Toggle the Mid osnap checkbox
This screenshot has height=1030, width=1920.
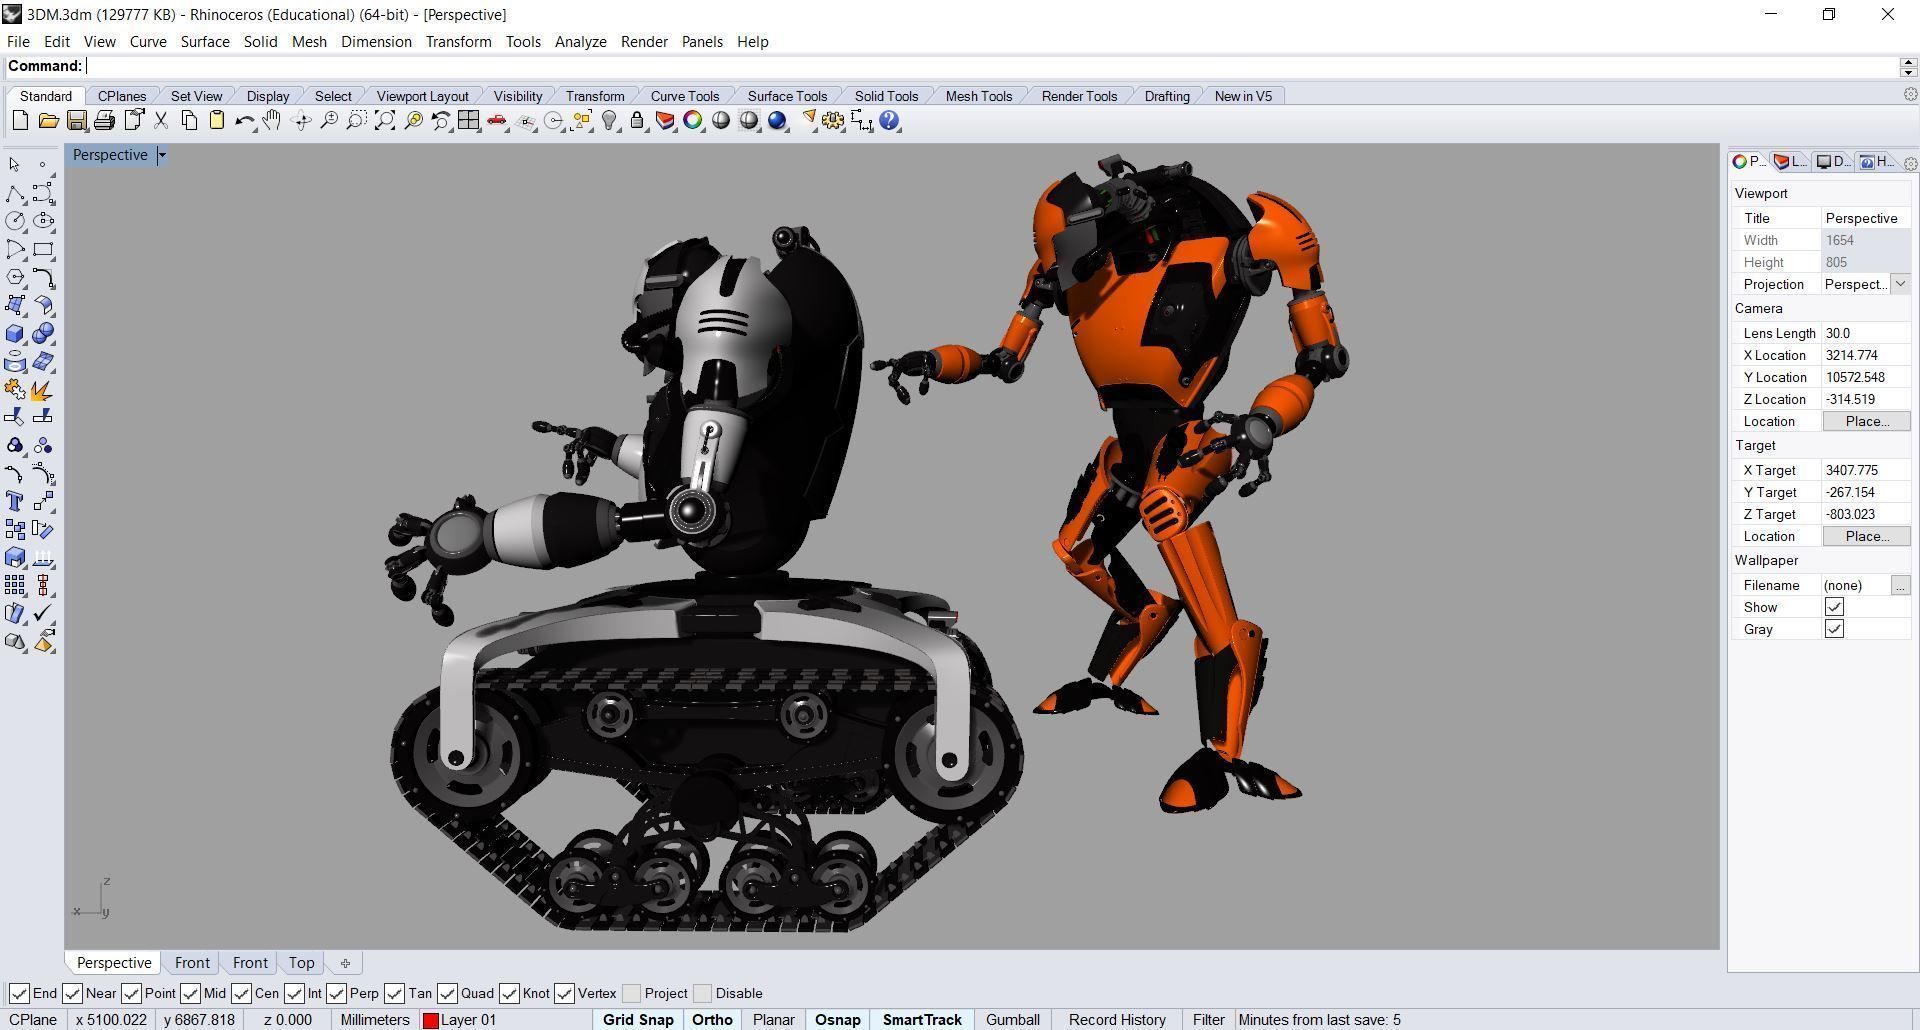(190, 993)
